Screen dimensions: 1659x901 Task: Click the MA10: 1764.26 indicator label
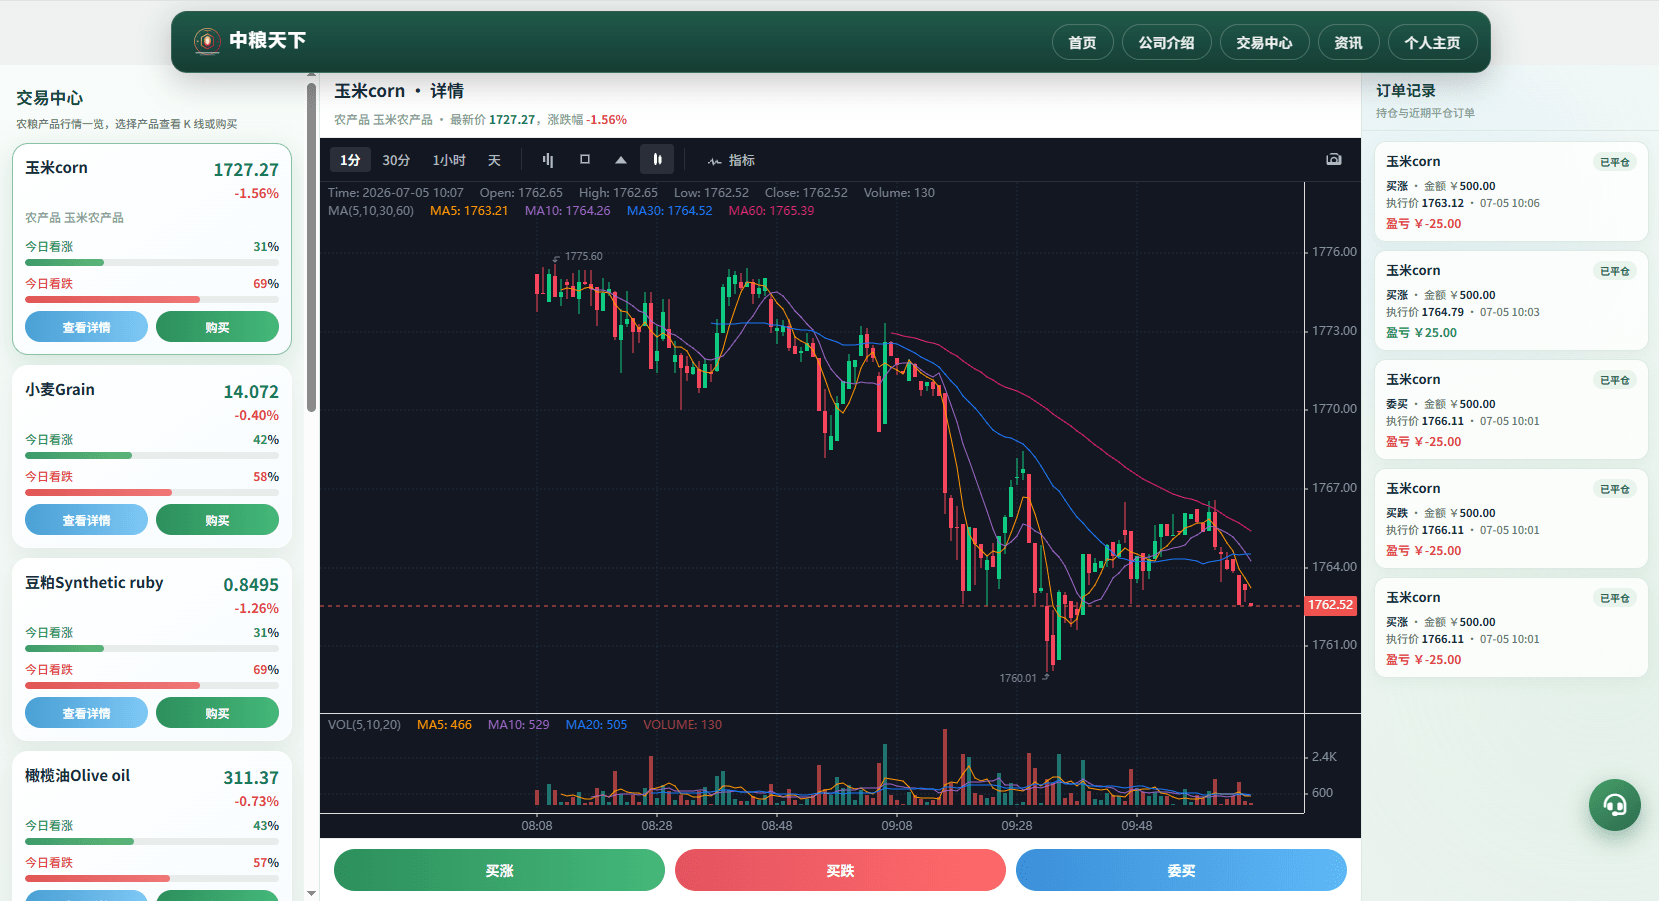coord(567,211)
